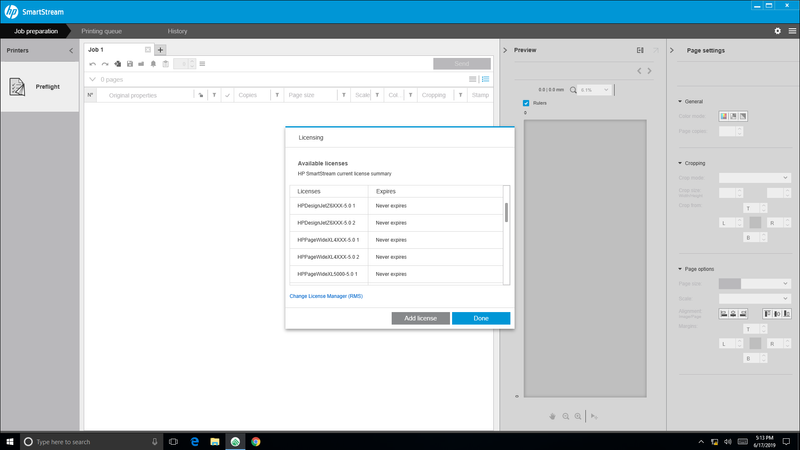This screenshot has height=450, width=800.
Task: Open the hamburger options icon beside copies field
Action: tap(202, 64)
